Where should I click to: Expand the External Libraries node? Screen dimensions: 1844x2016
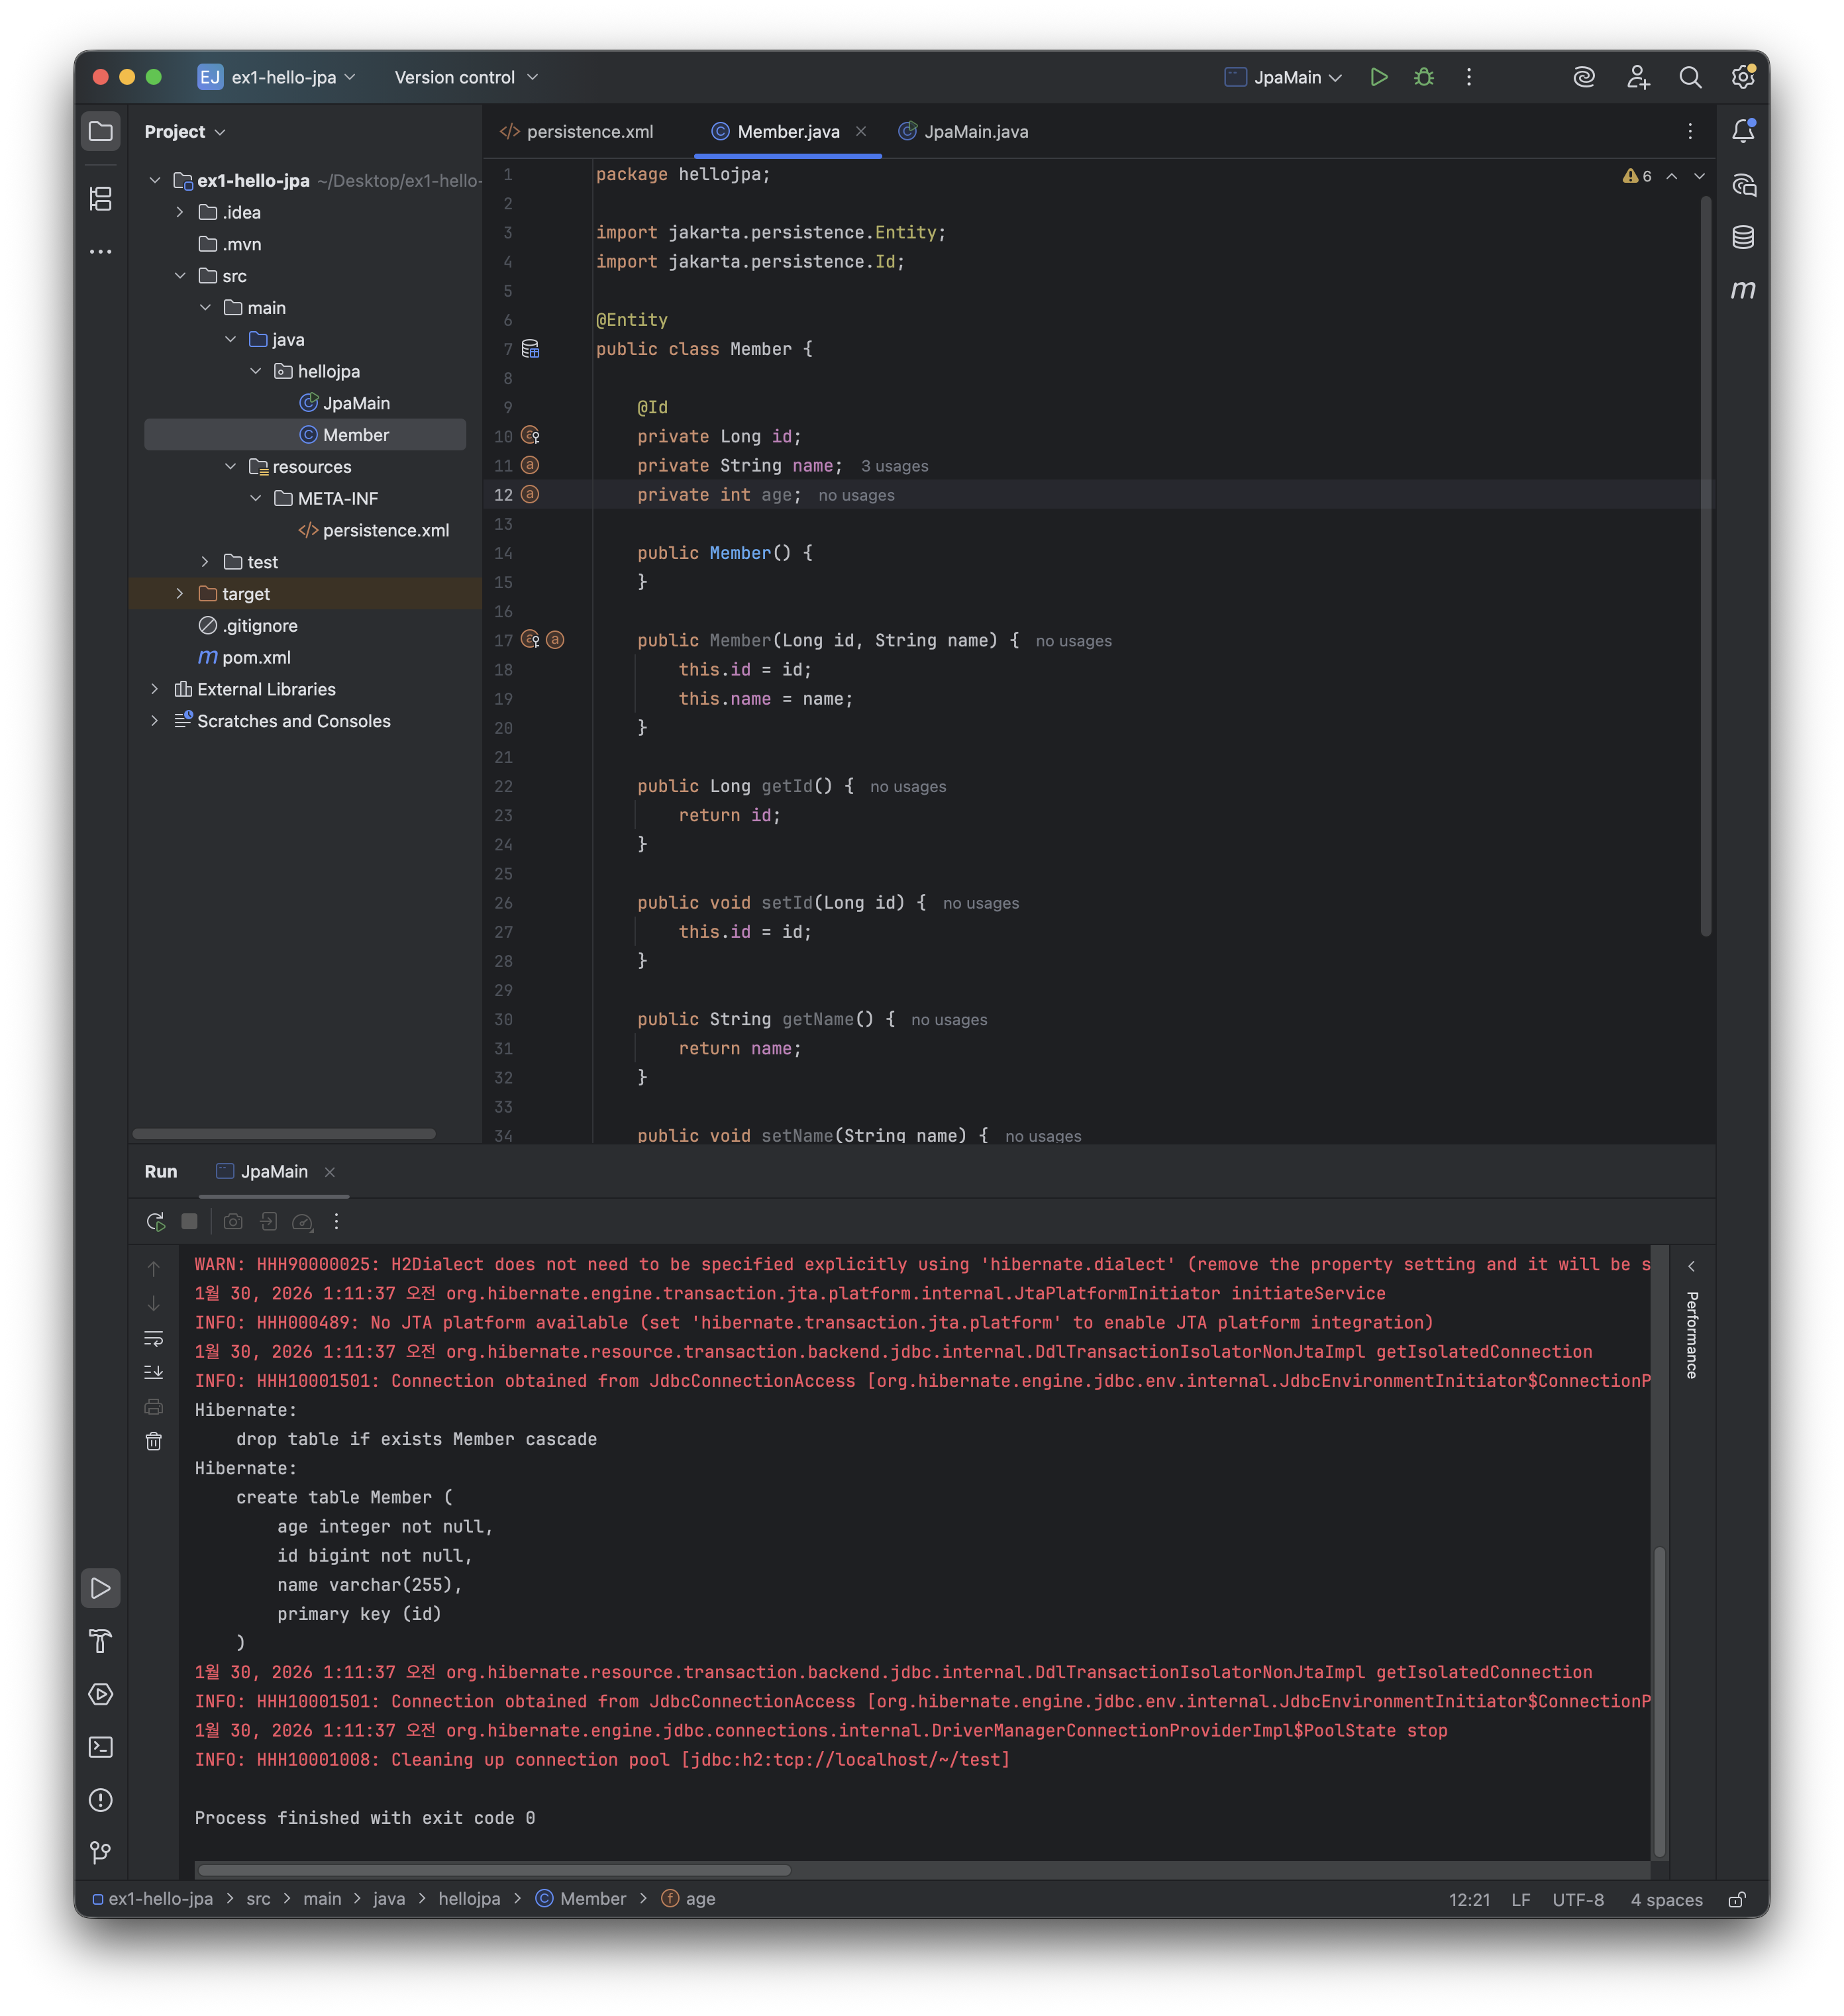(x=154, y=689)
